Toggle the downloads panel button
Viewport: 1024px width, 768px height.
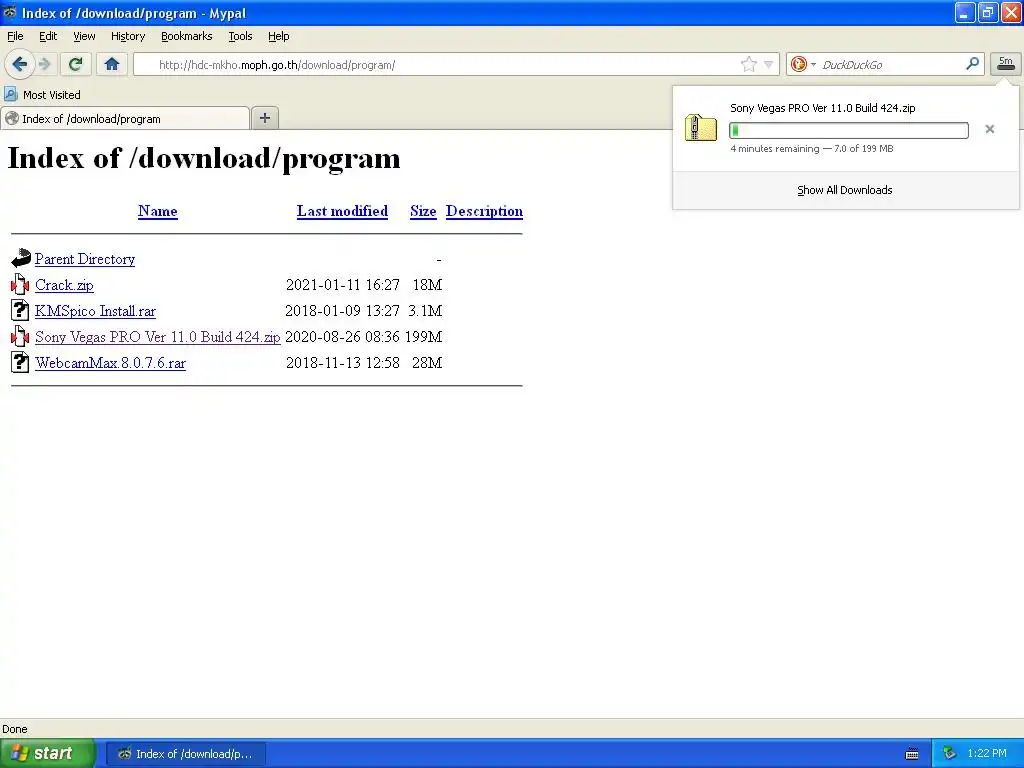[1006, 63]
